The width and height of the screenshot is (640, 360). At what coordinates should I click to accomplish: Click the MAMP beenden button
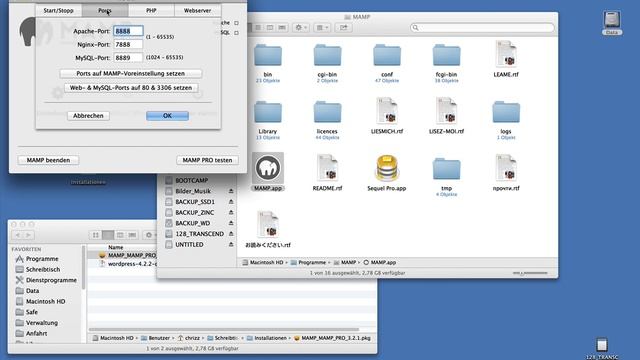pos(48,160)
